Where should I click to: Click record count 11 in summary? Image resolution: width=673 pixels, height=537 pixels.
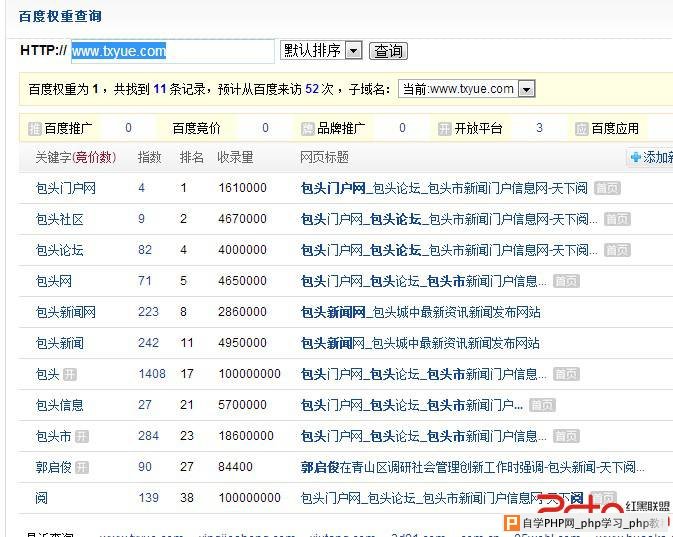tap(160, 89)
